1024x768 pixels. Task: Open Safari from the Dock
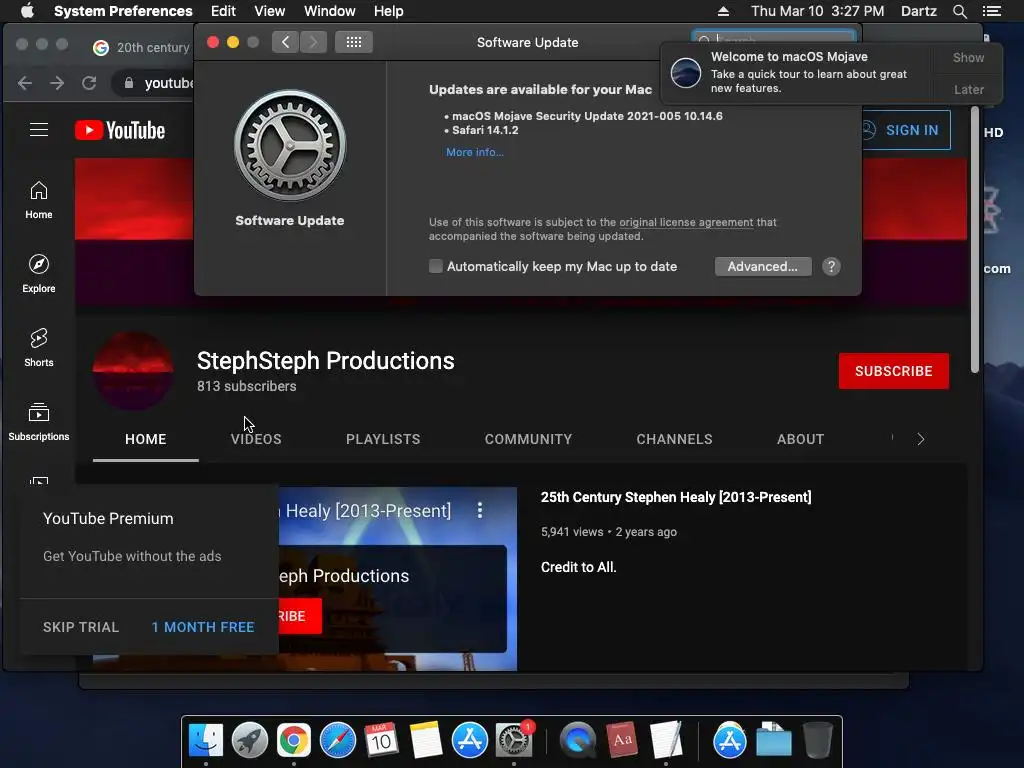coord(338,741)
